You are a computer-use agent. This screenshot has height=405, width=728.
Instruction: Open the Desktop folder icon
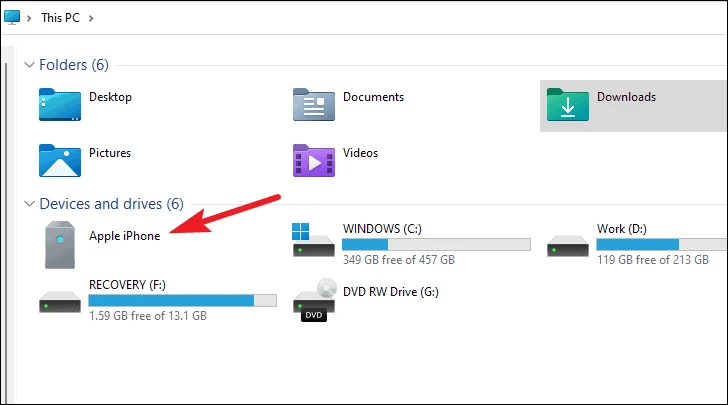[60, 105]
